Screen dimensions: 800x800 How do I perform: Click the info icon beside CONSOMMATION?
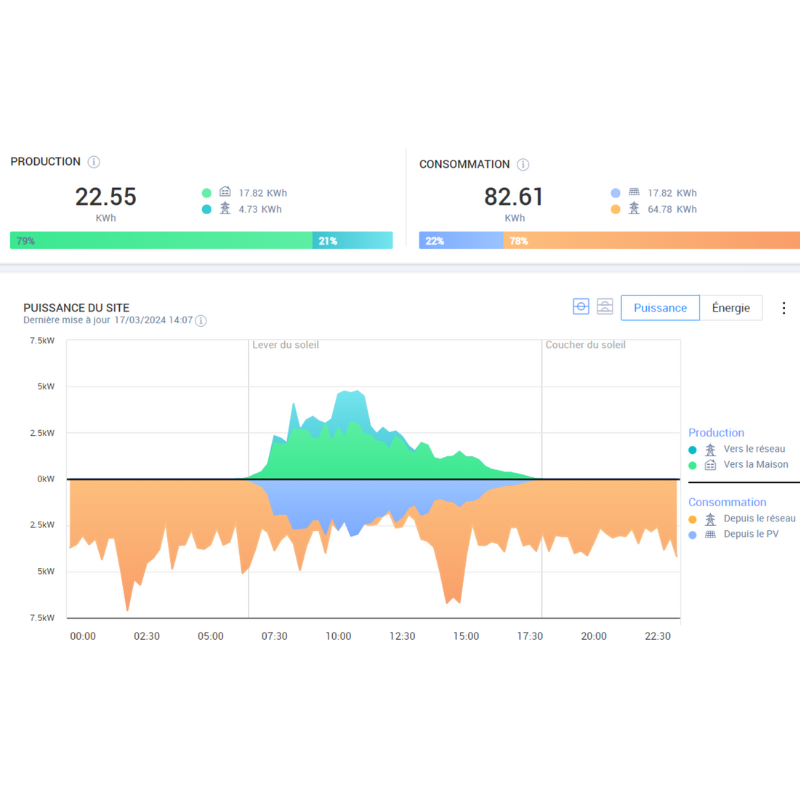(x=523, y=165)
